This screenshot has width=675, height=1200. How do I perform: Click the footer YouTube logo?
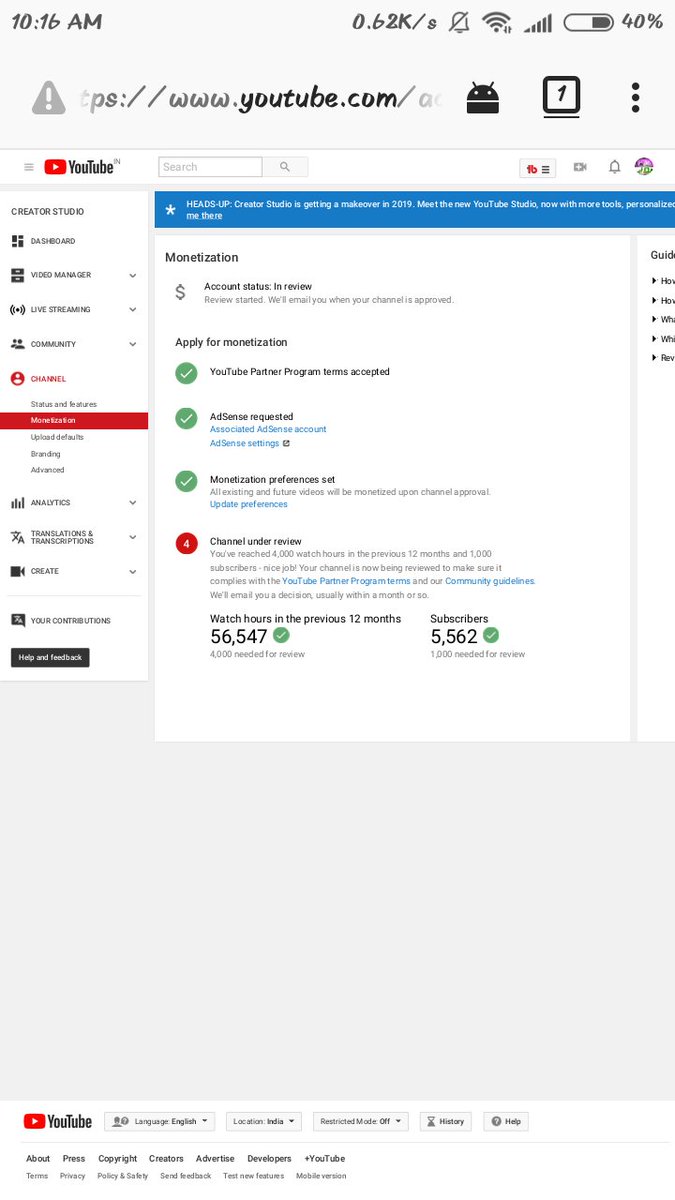pos(58,1122)
